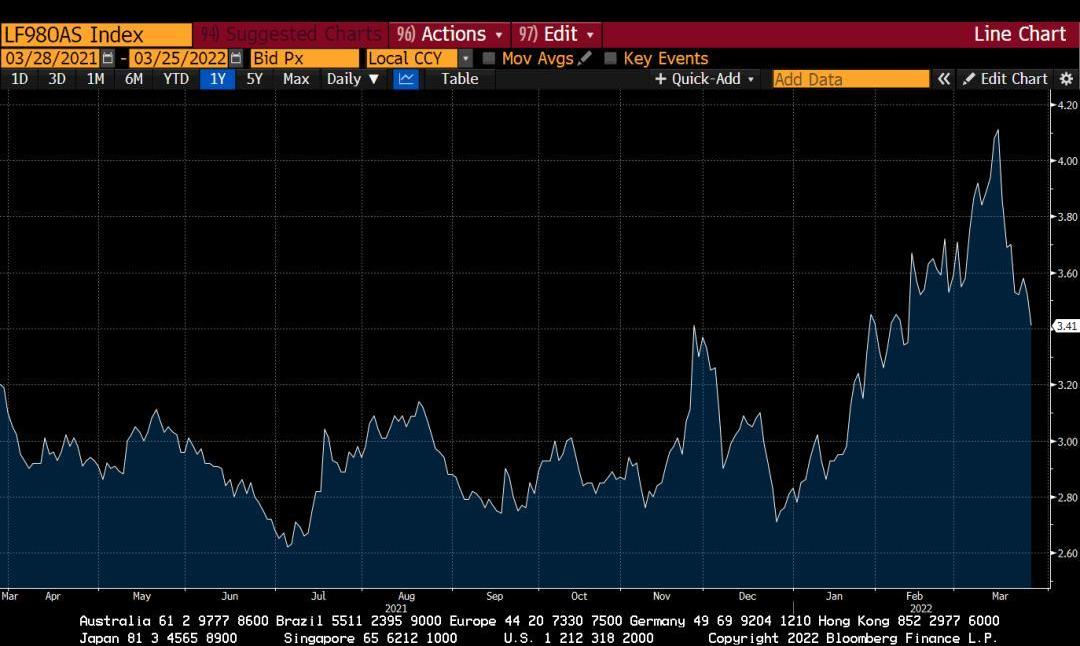This screenshot has width=1080, height=646.
Task: Select the line chart view icon
Action: (405, 79)
